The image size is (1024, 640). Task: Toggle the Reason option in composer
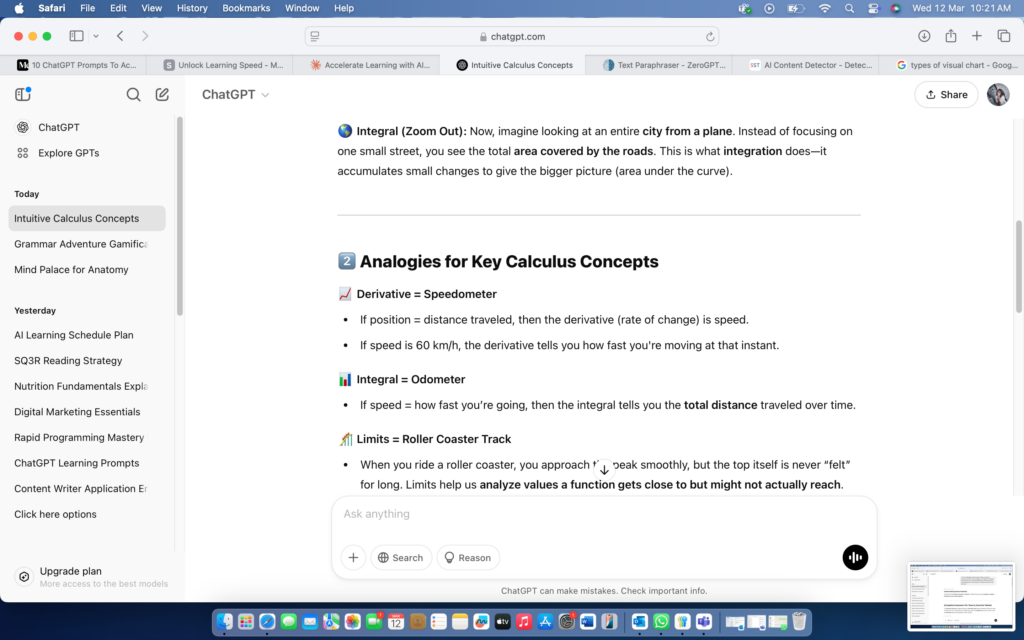tap(467, 557)
